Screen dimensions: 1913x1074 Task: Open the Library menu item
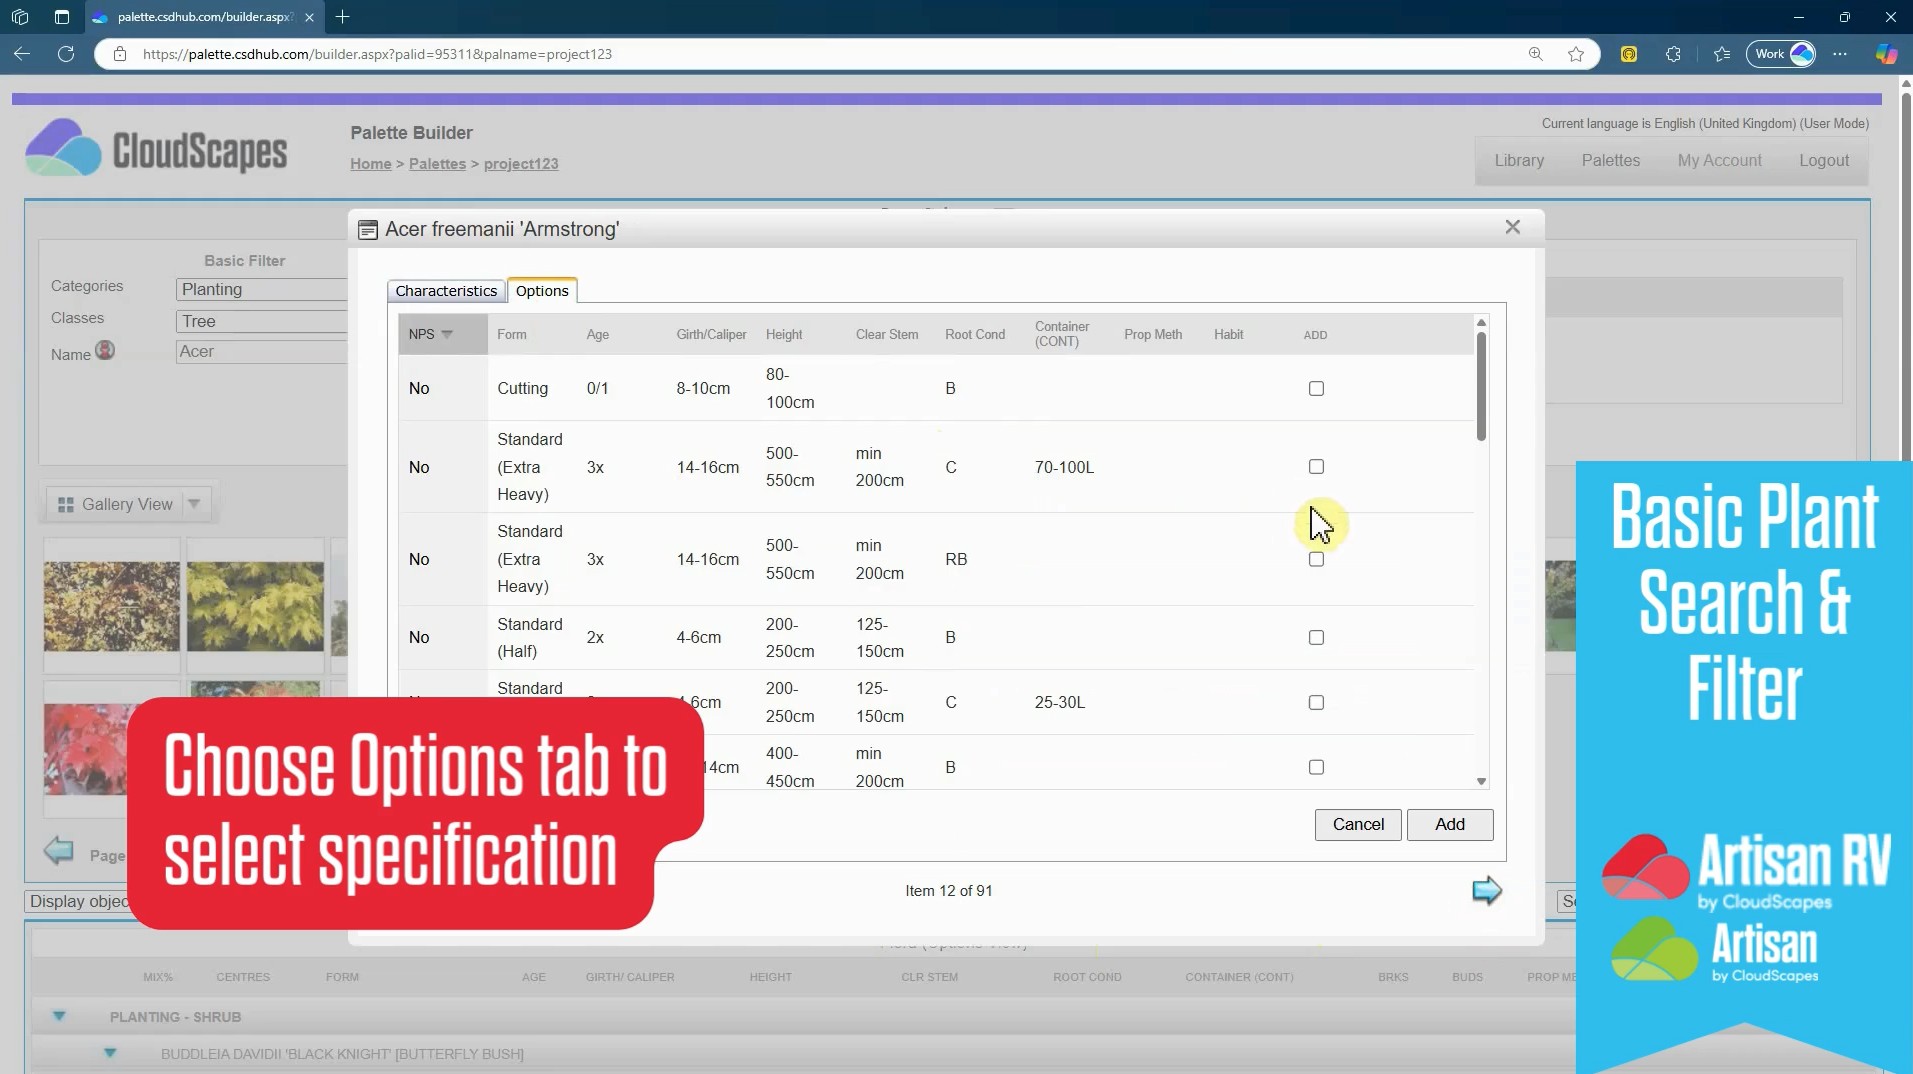click(x=1518, y=160)
